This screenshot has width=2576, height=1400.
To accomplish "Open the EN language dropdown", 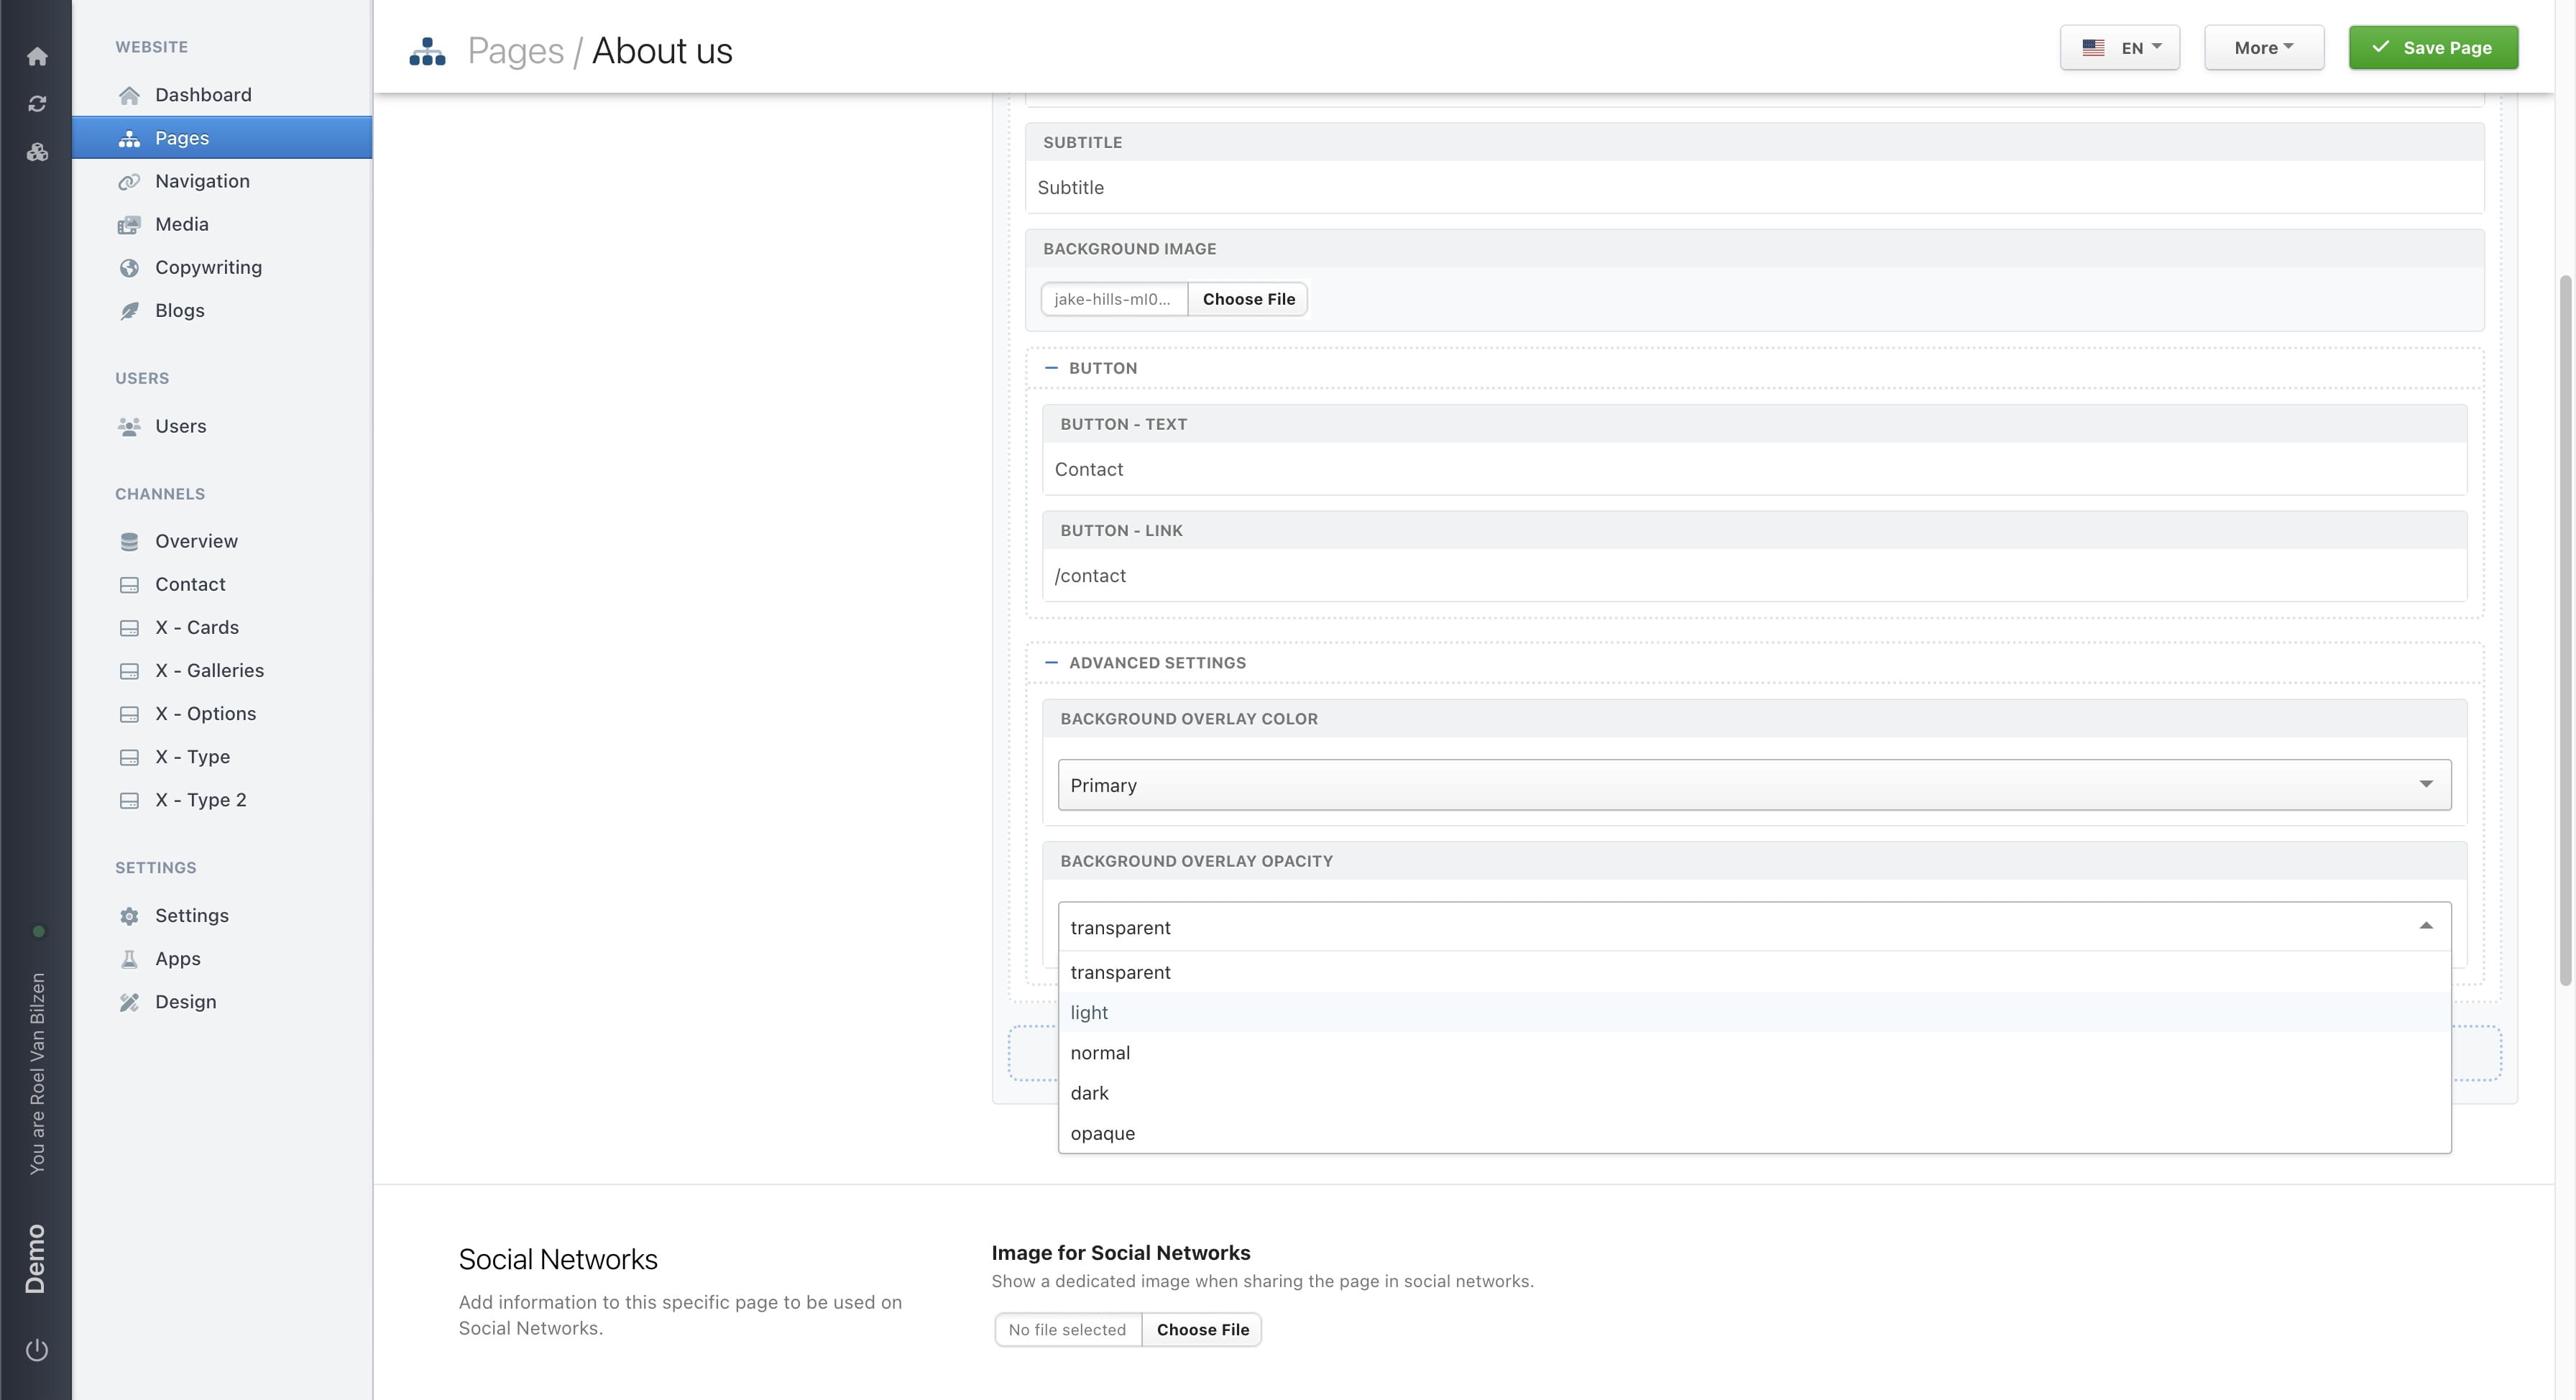I will tap(2119, 47).
